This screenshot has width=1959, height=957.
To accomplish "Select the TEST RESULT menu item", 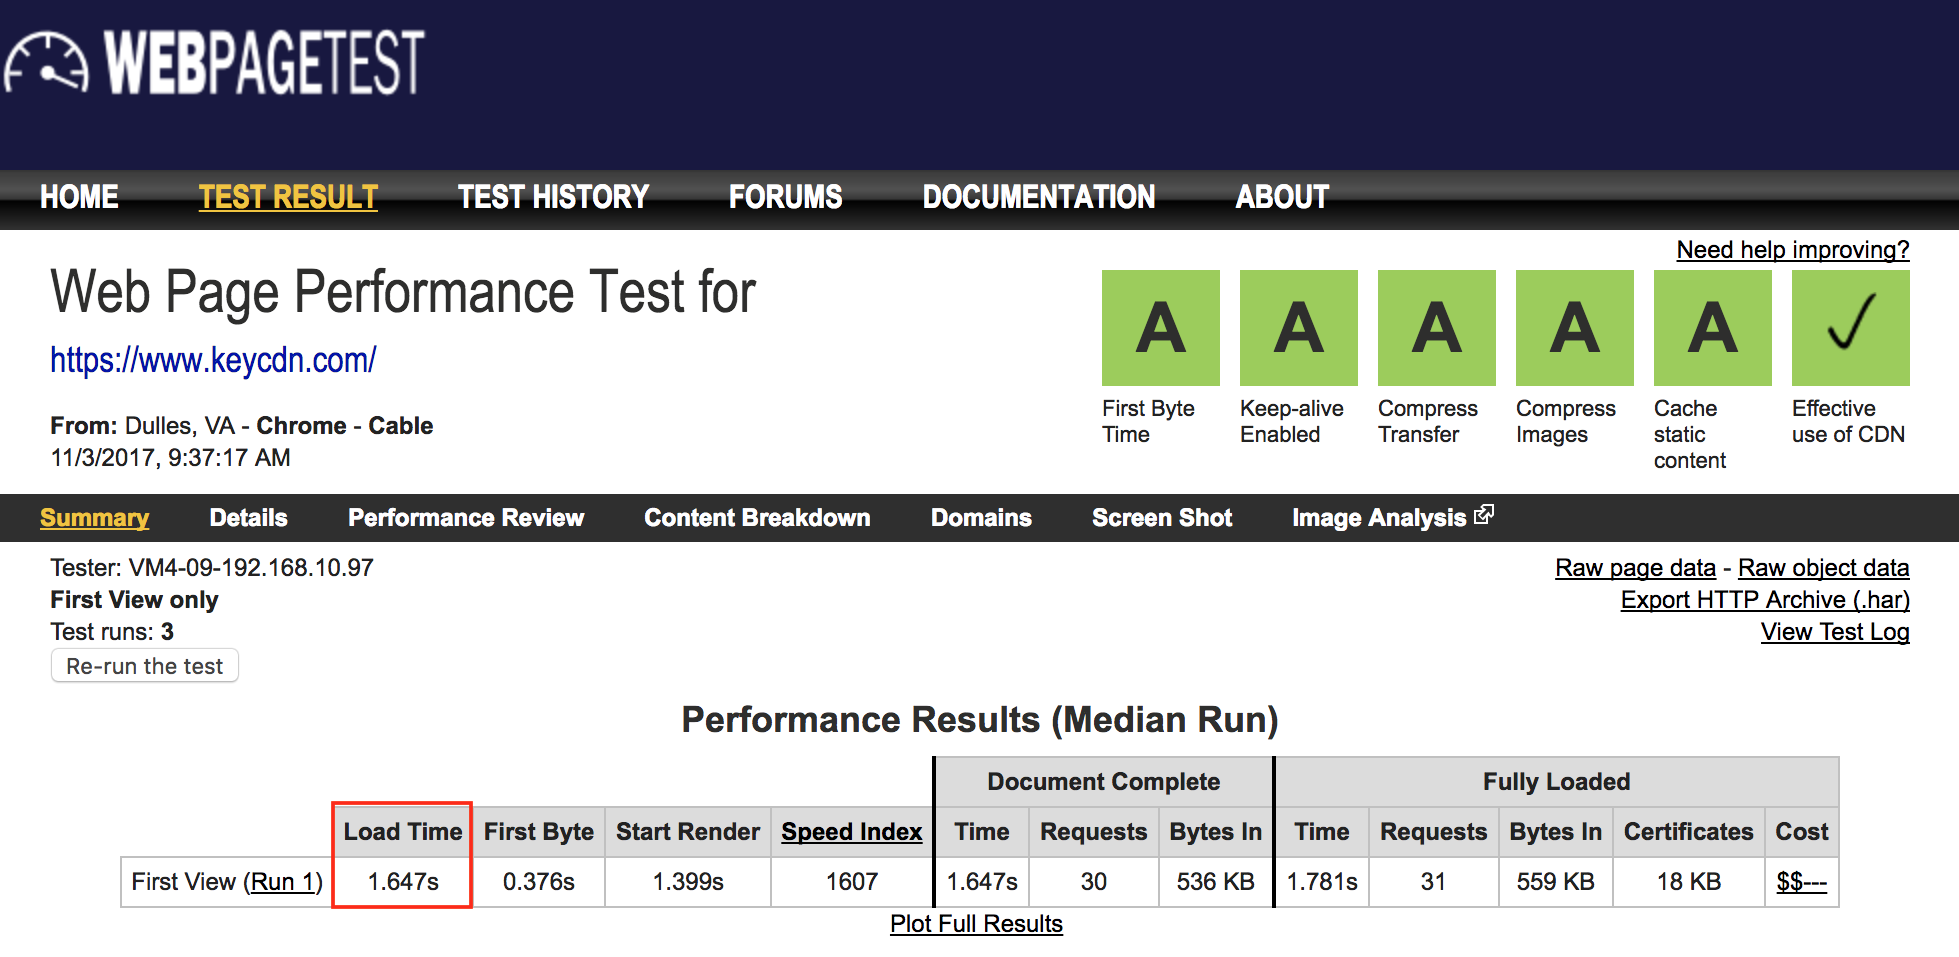I will [288, 197].
